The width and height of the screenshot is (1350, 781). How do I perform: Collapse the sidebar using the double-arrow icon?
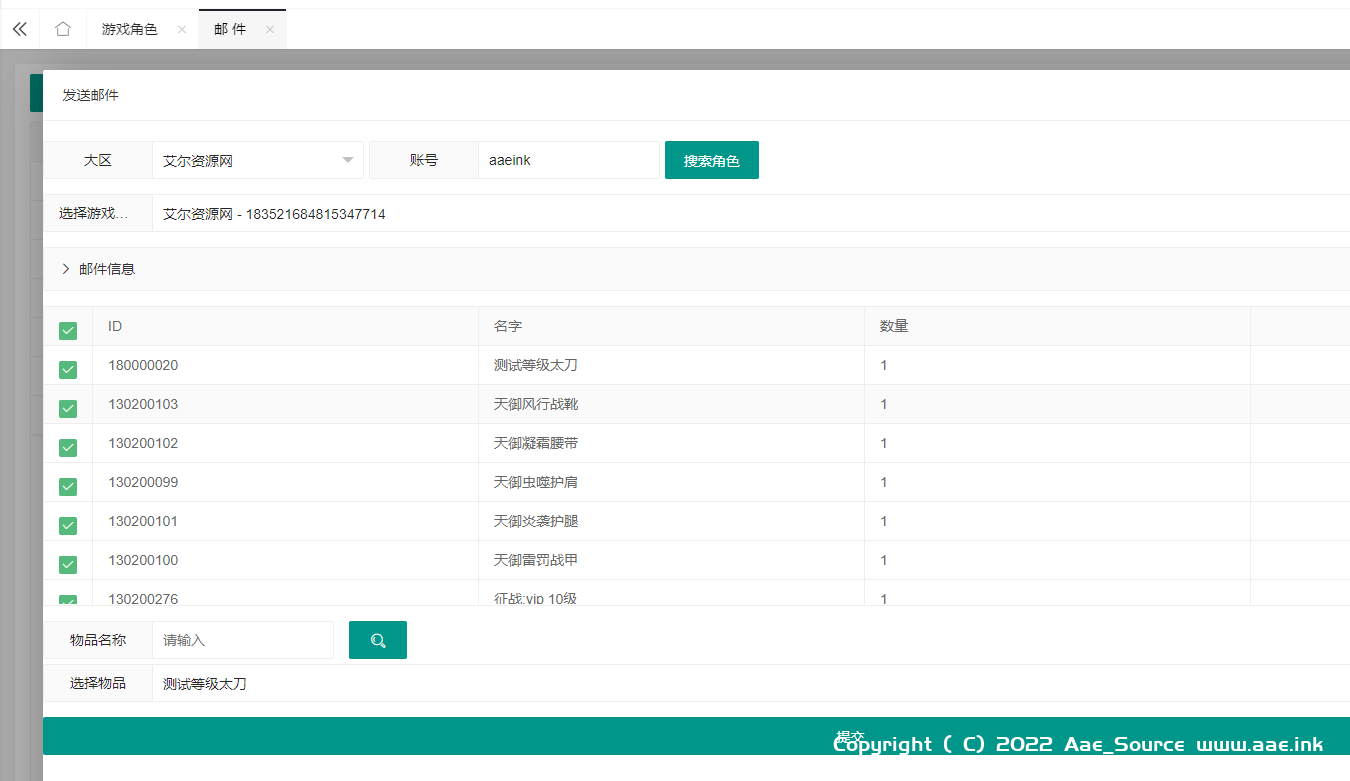click(19, 28)
